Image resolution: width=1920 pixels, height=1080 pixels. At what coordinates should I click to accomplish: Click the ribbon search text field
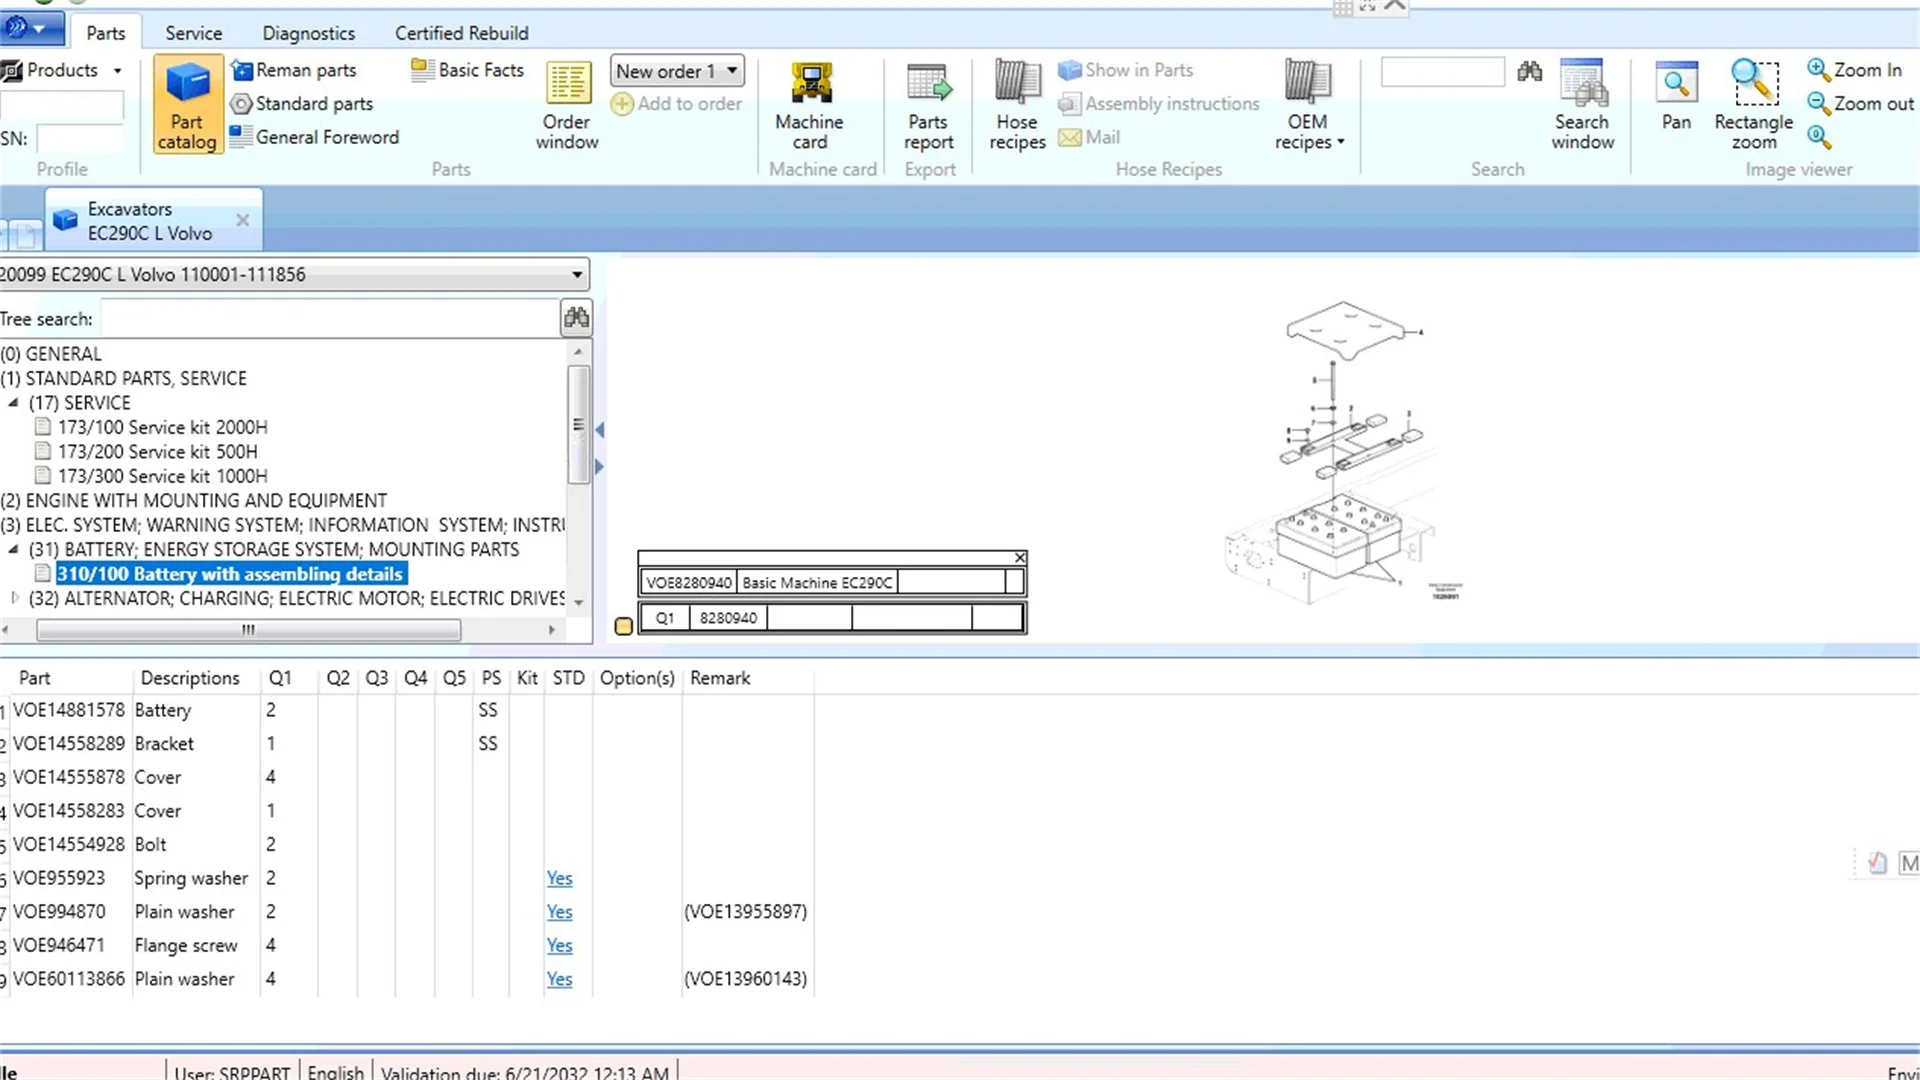tap(1442, 71)
